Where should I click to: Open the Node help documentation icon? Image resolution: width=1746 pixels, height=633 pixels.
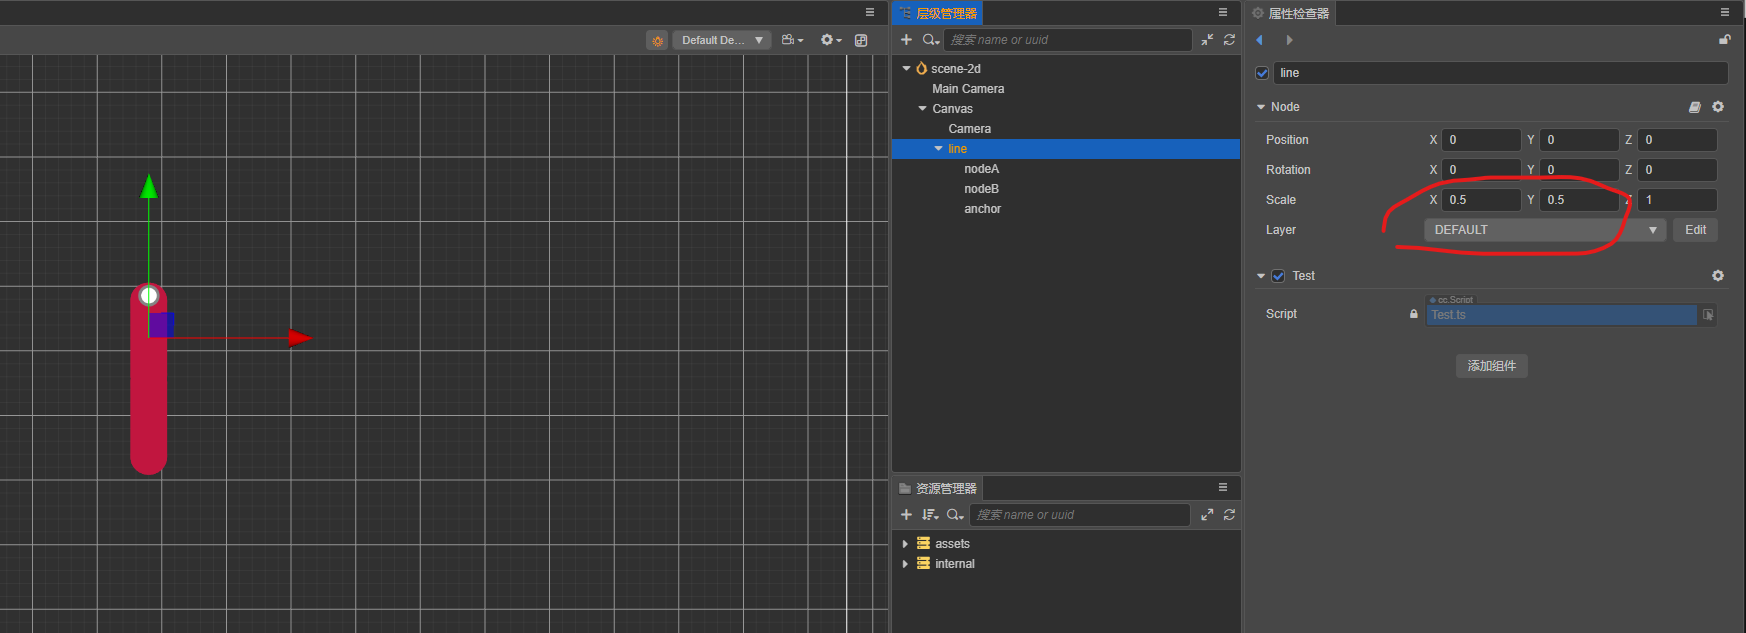coord(1695,107)
